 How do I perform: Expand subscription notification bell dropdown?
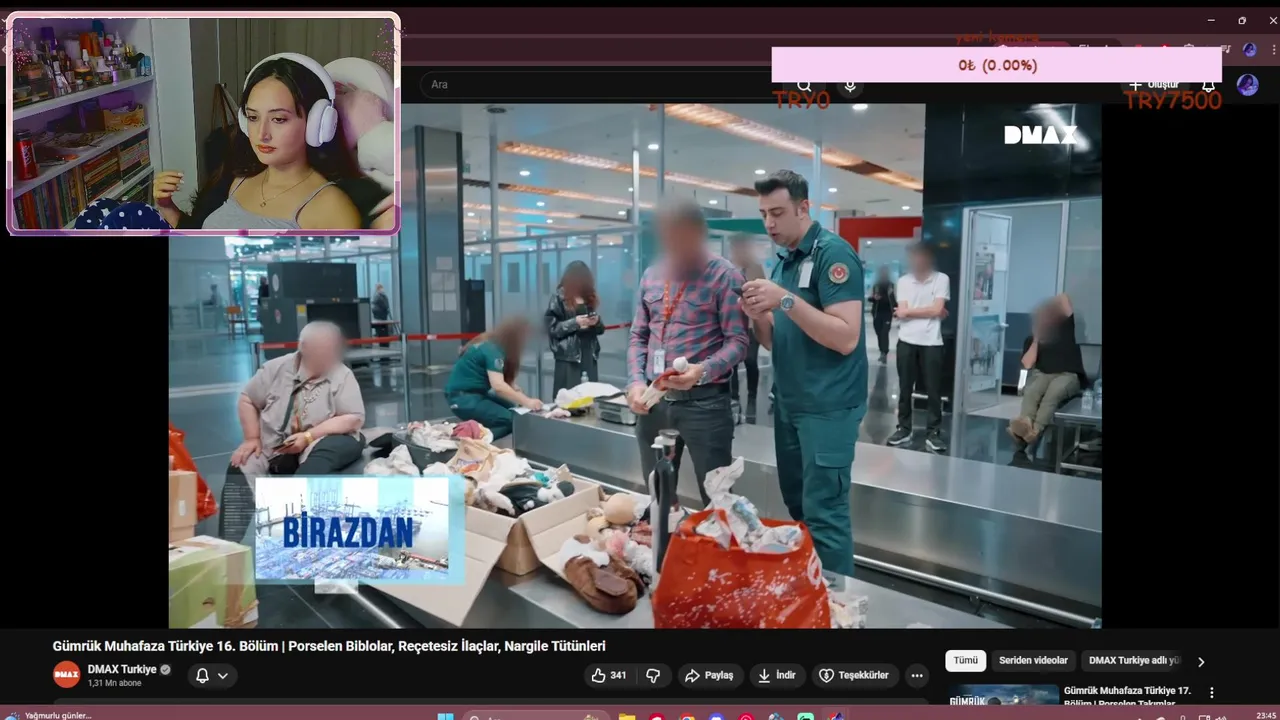[212, 676]
